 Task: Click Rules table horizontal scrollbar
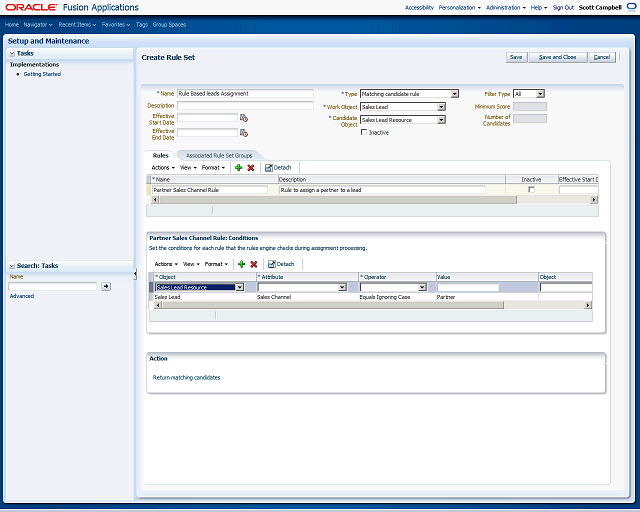pyautogui.click(x=338, y=200)
